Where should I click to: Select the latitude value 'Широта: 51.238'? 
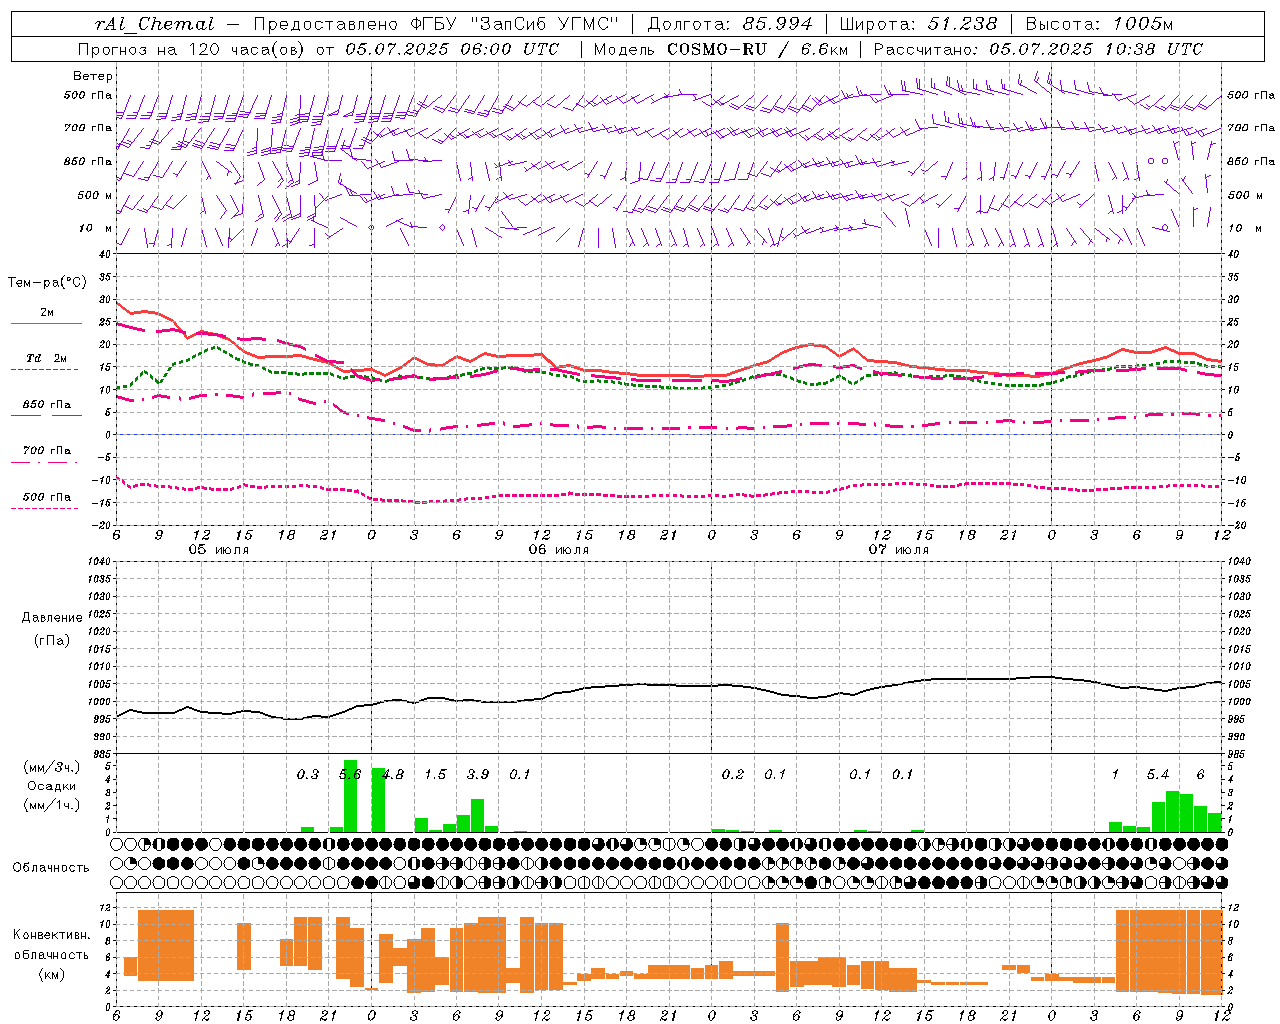[918, 24]
